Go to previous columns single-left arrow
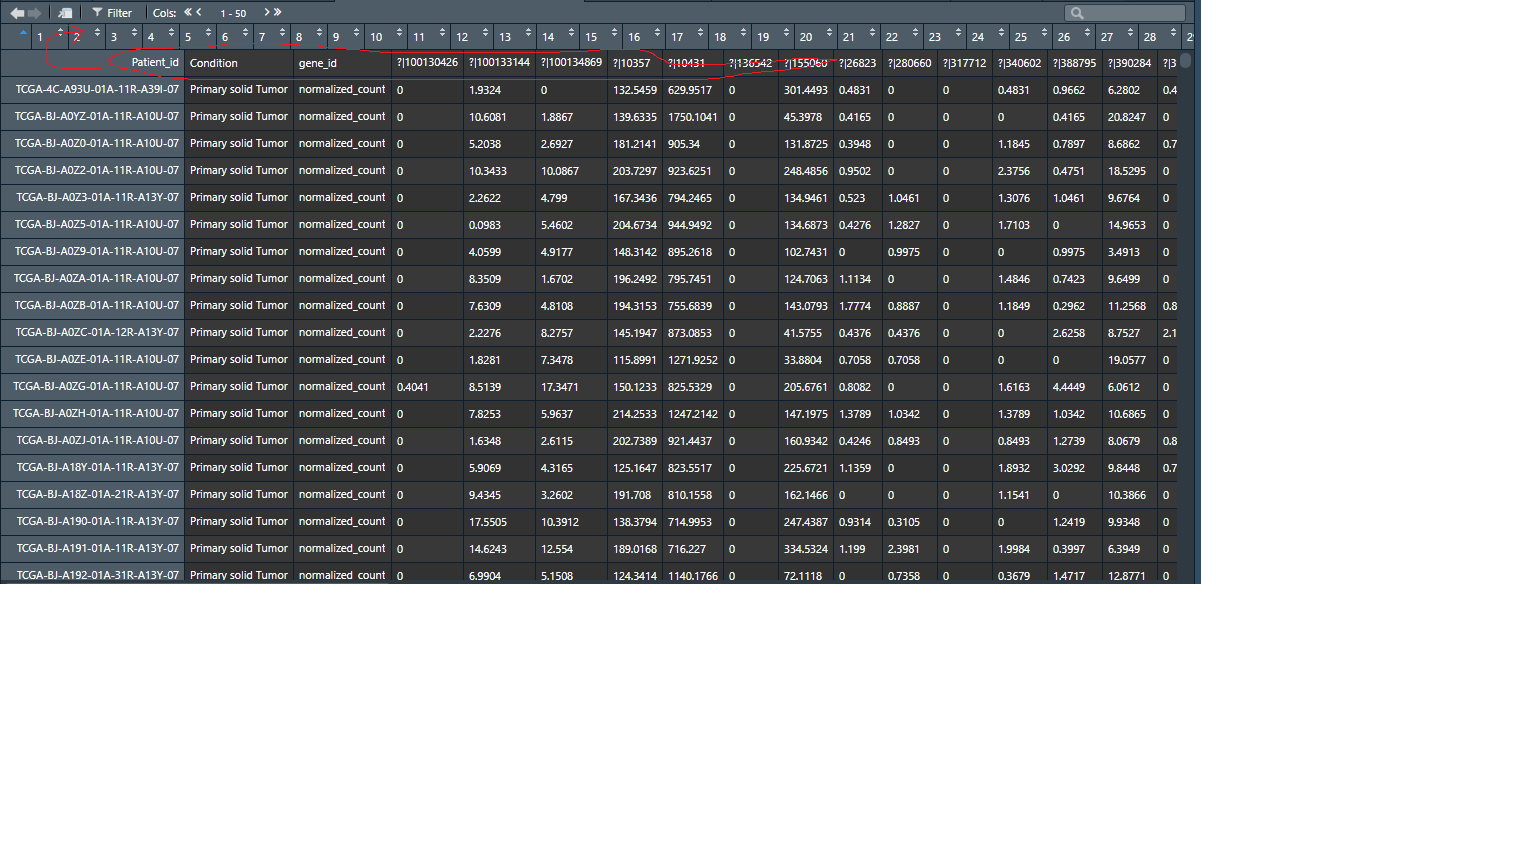The height and width of the screenshot is (862, 1532). (x=199, y=13)
